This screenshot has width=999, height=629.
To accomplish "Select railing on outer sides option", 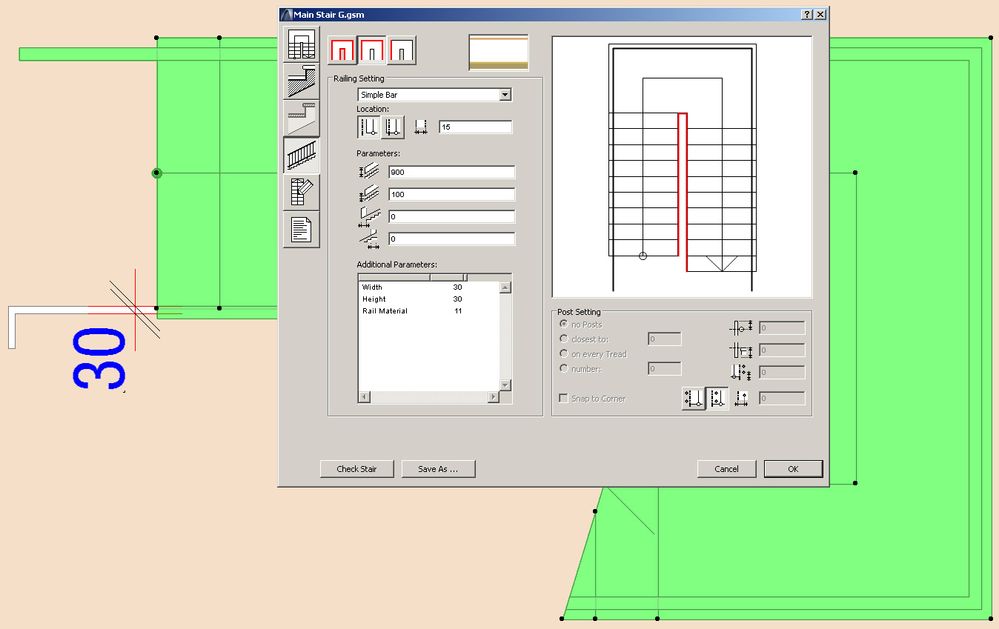I will [x=372, y=50].
